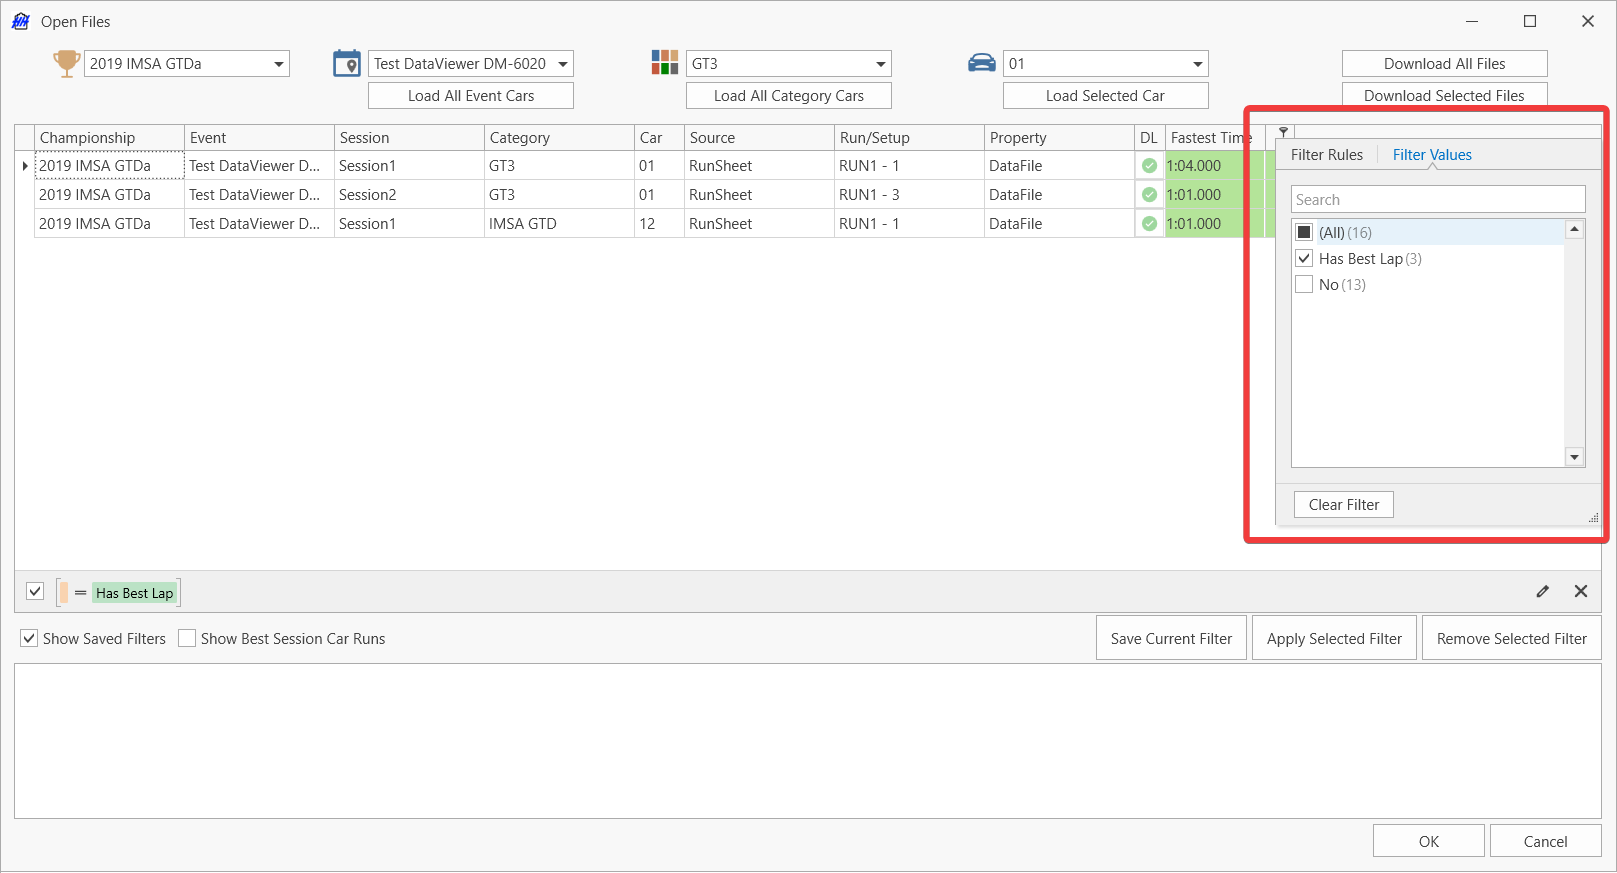Switch to the Filter Rules tab

coord(1326,155)
